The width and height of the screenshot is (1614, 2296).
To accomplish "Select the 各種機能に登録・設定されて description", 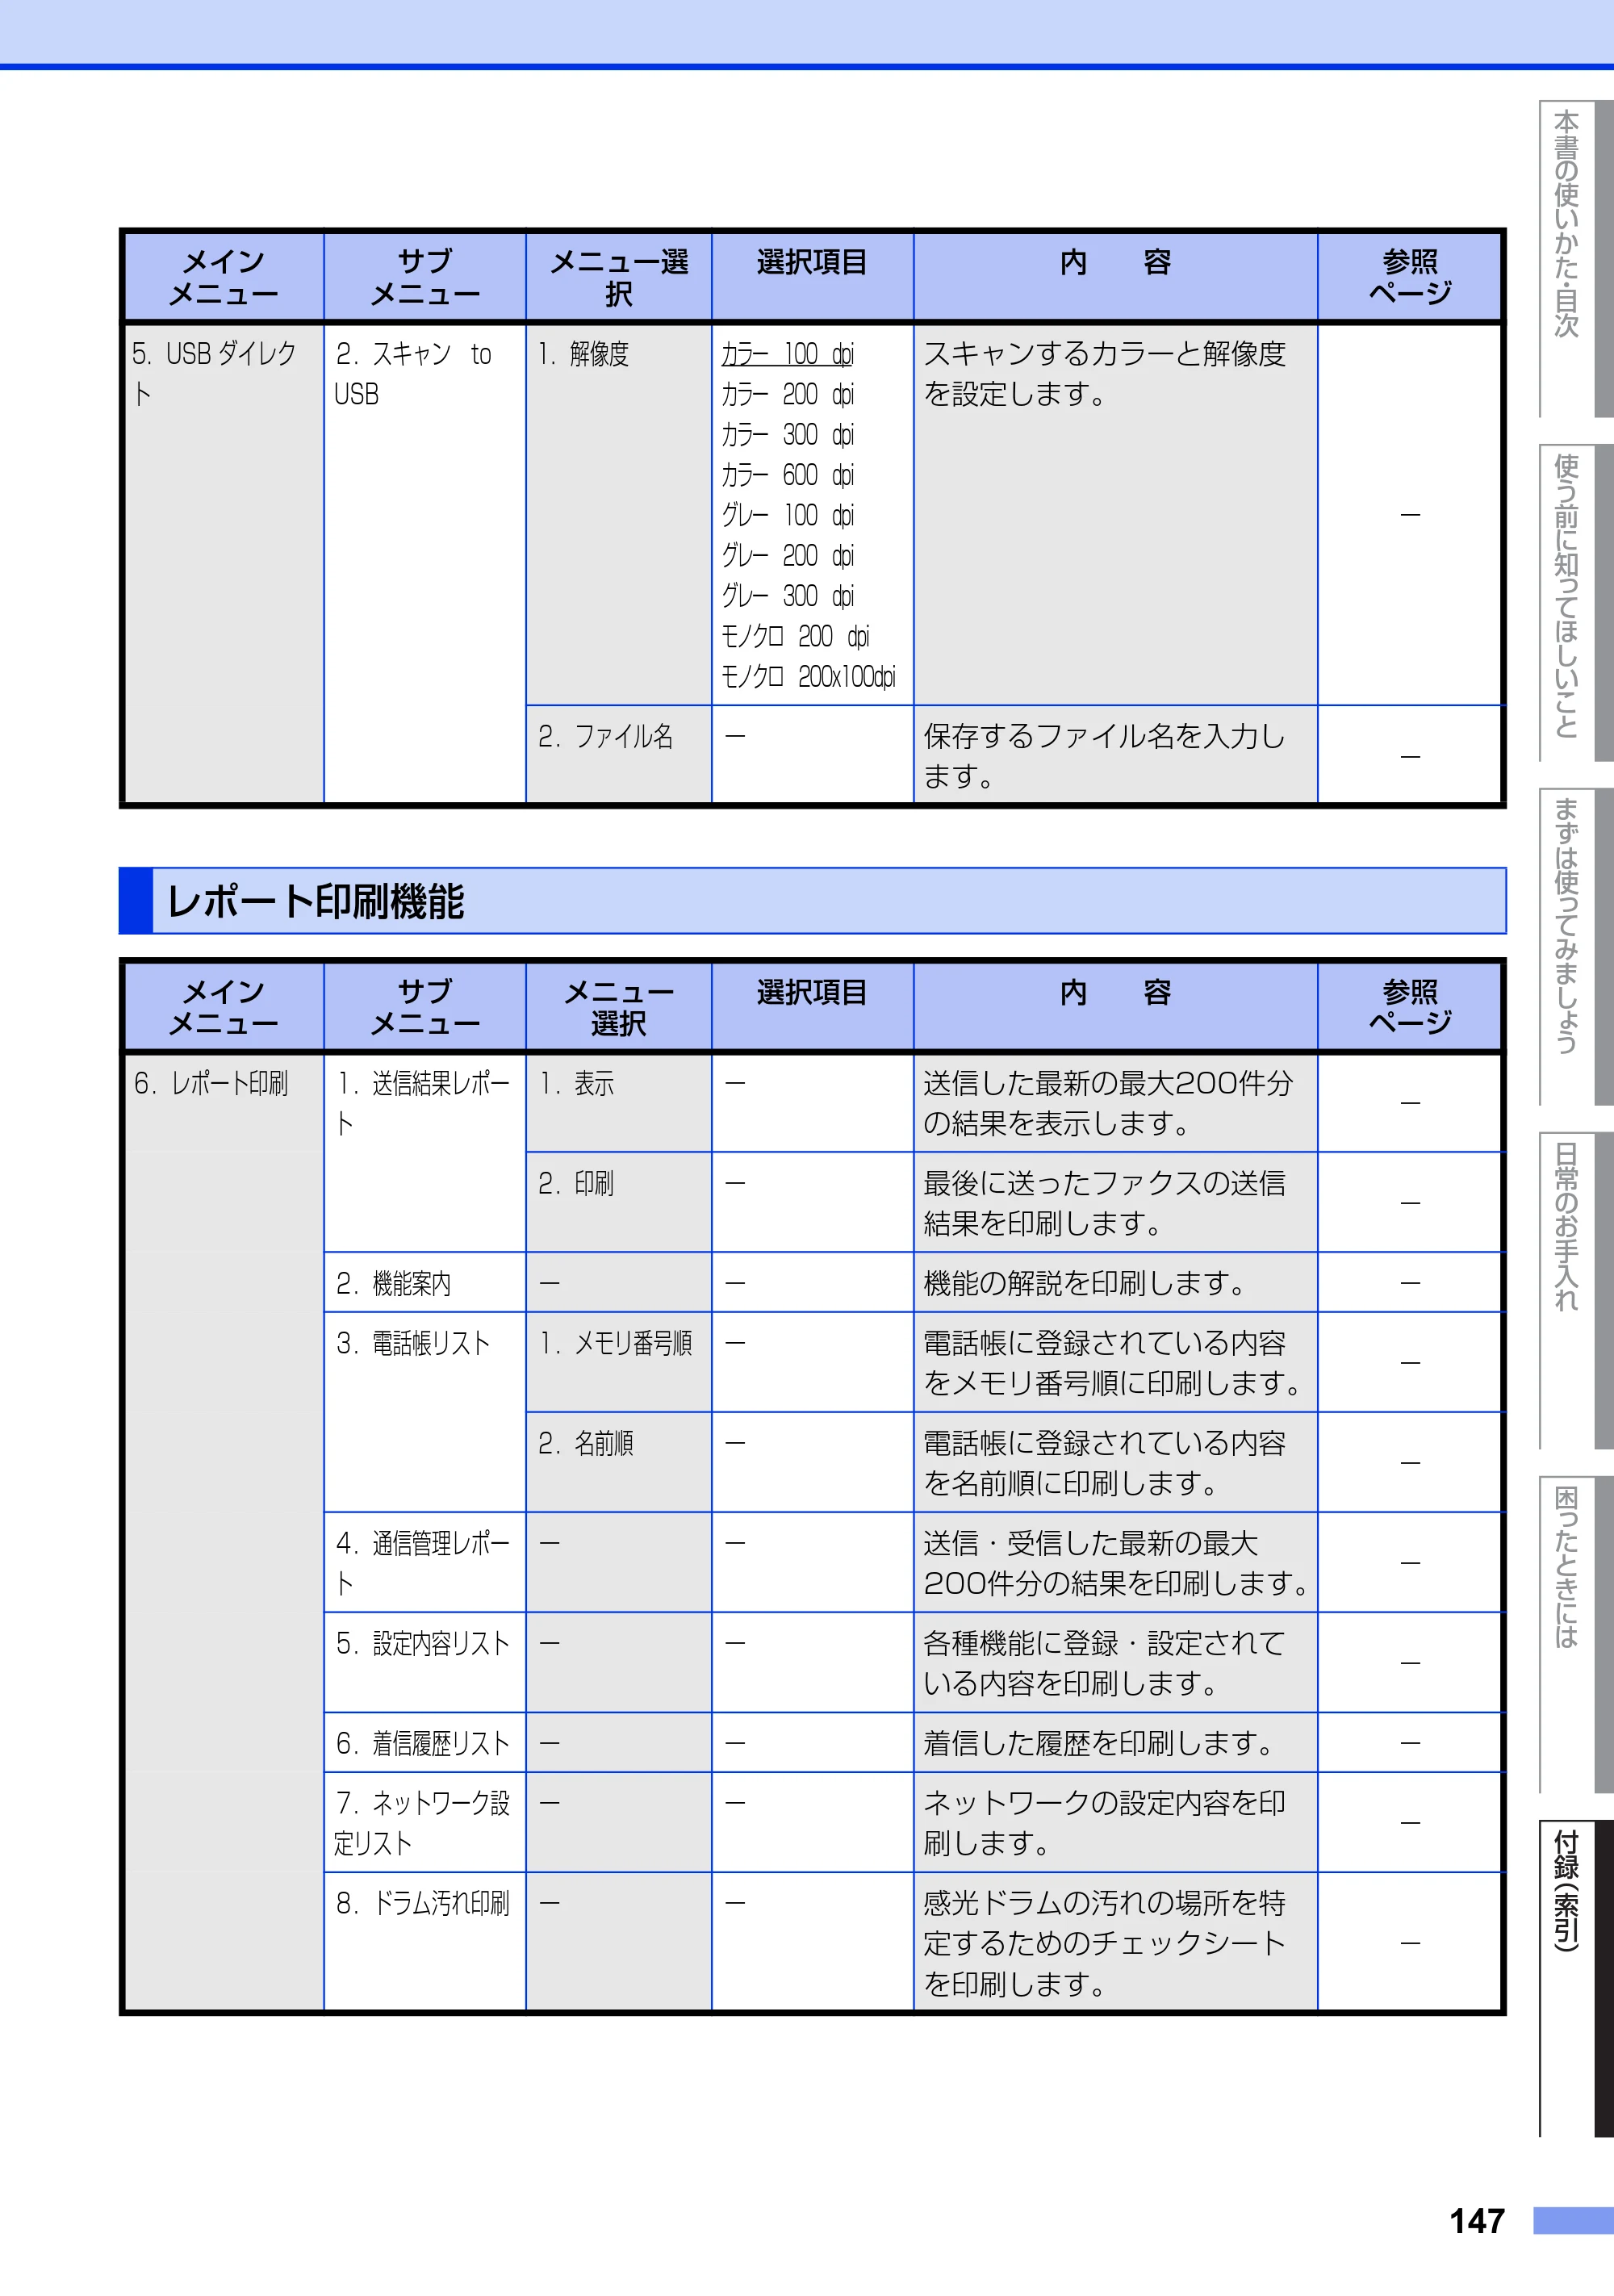I will pos(1105,1663).
